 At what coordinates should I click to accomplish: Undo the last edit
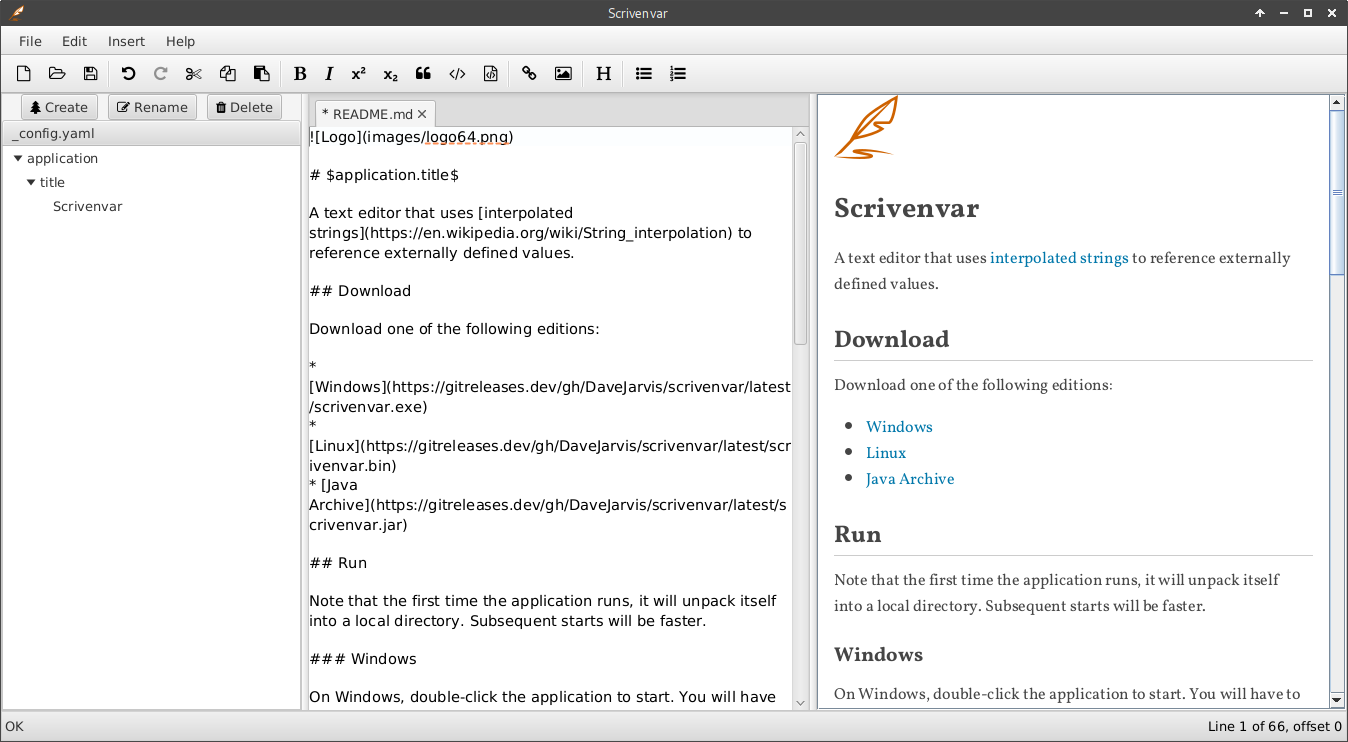click(128, 73)
